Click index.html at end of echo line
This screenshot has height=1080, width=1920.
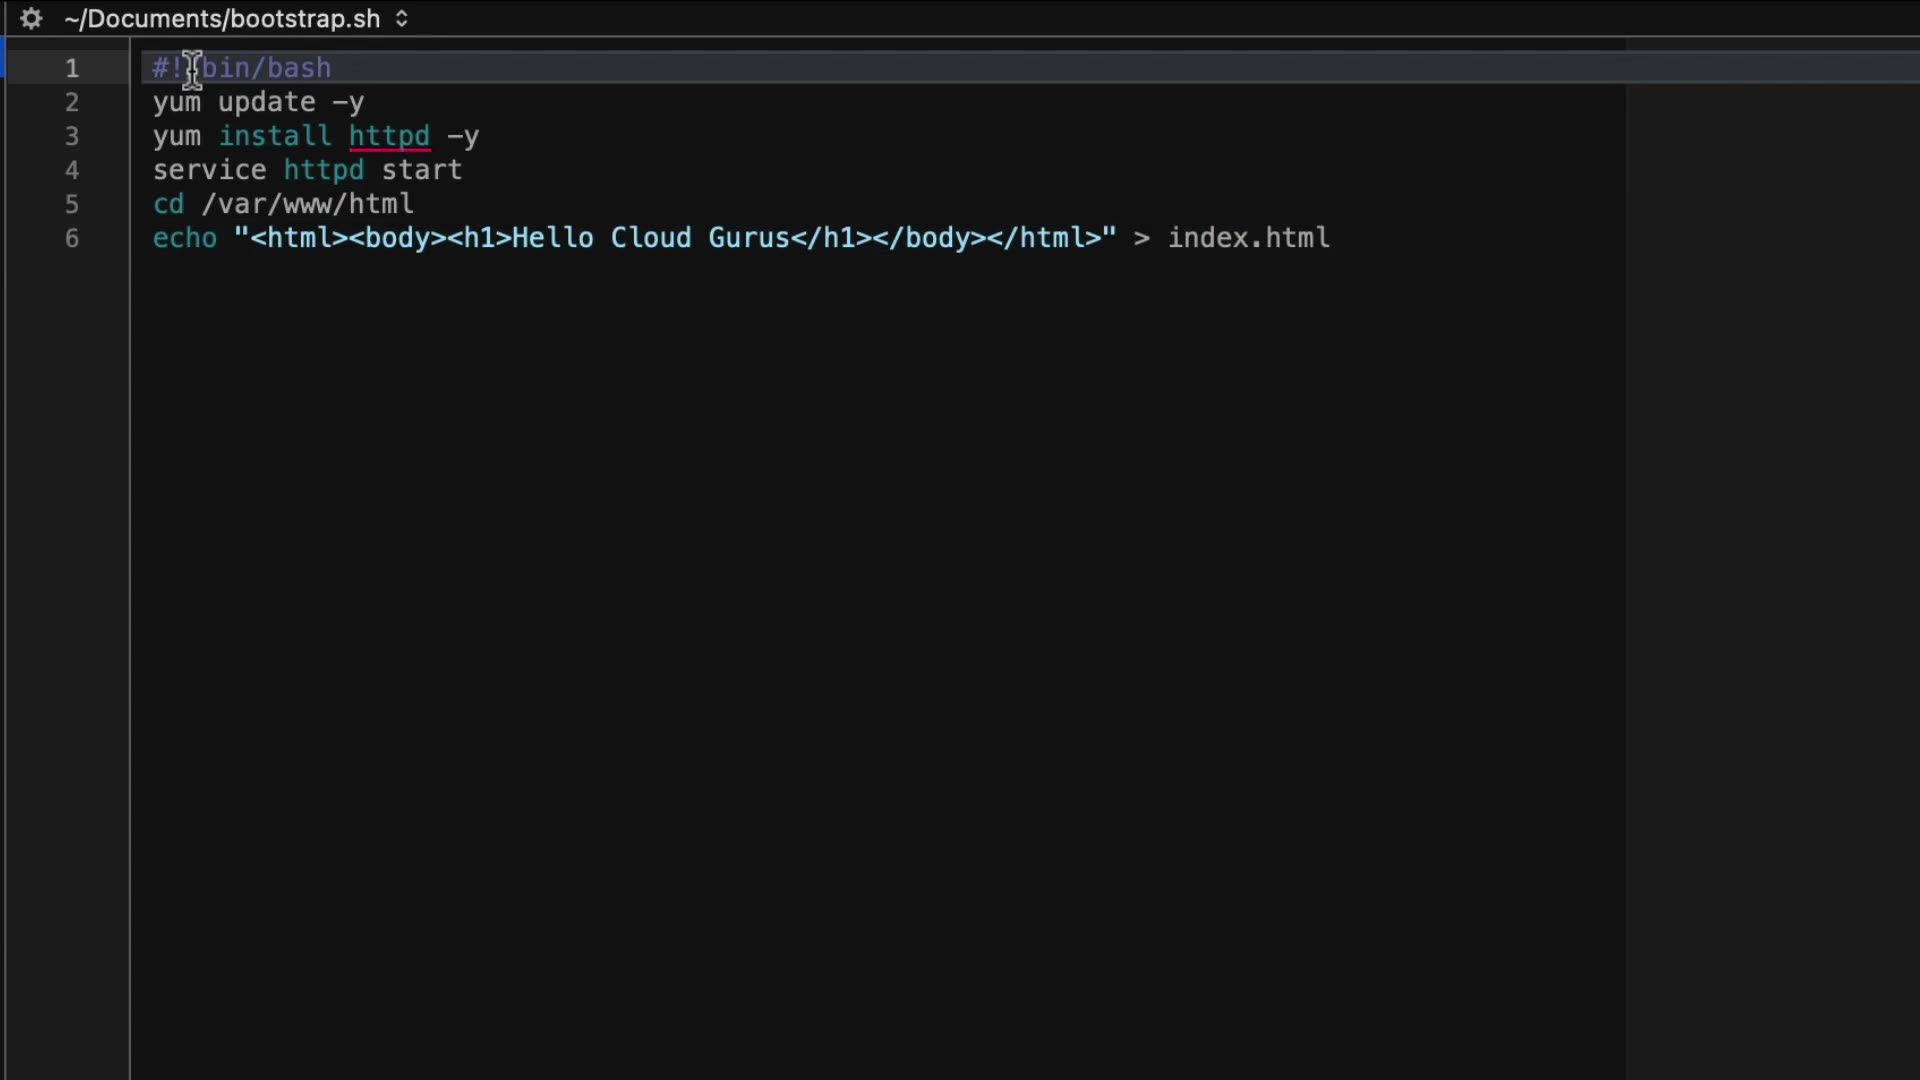[x=1248, y=238]
